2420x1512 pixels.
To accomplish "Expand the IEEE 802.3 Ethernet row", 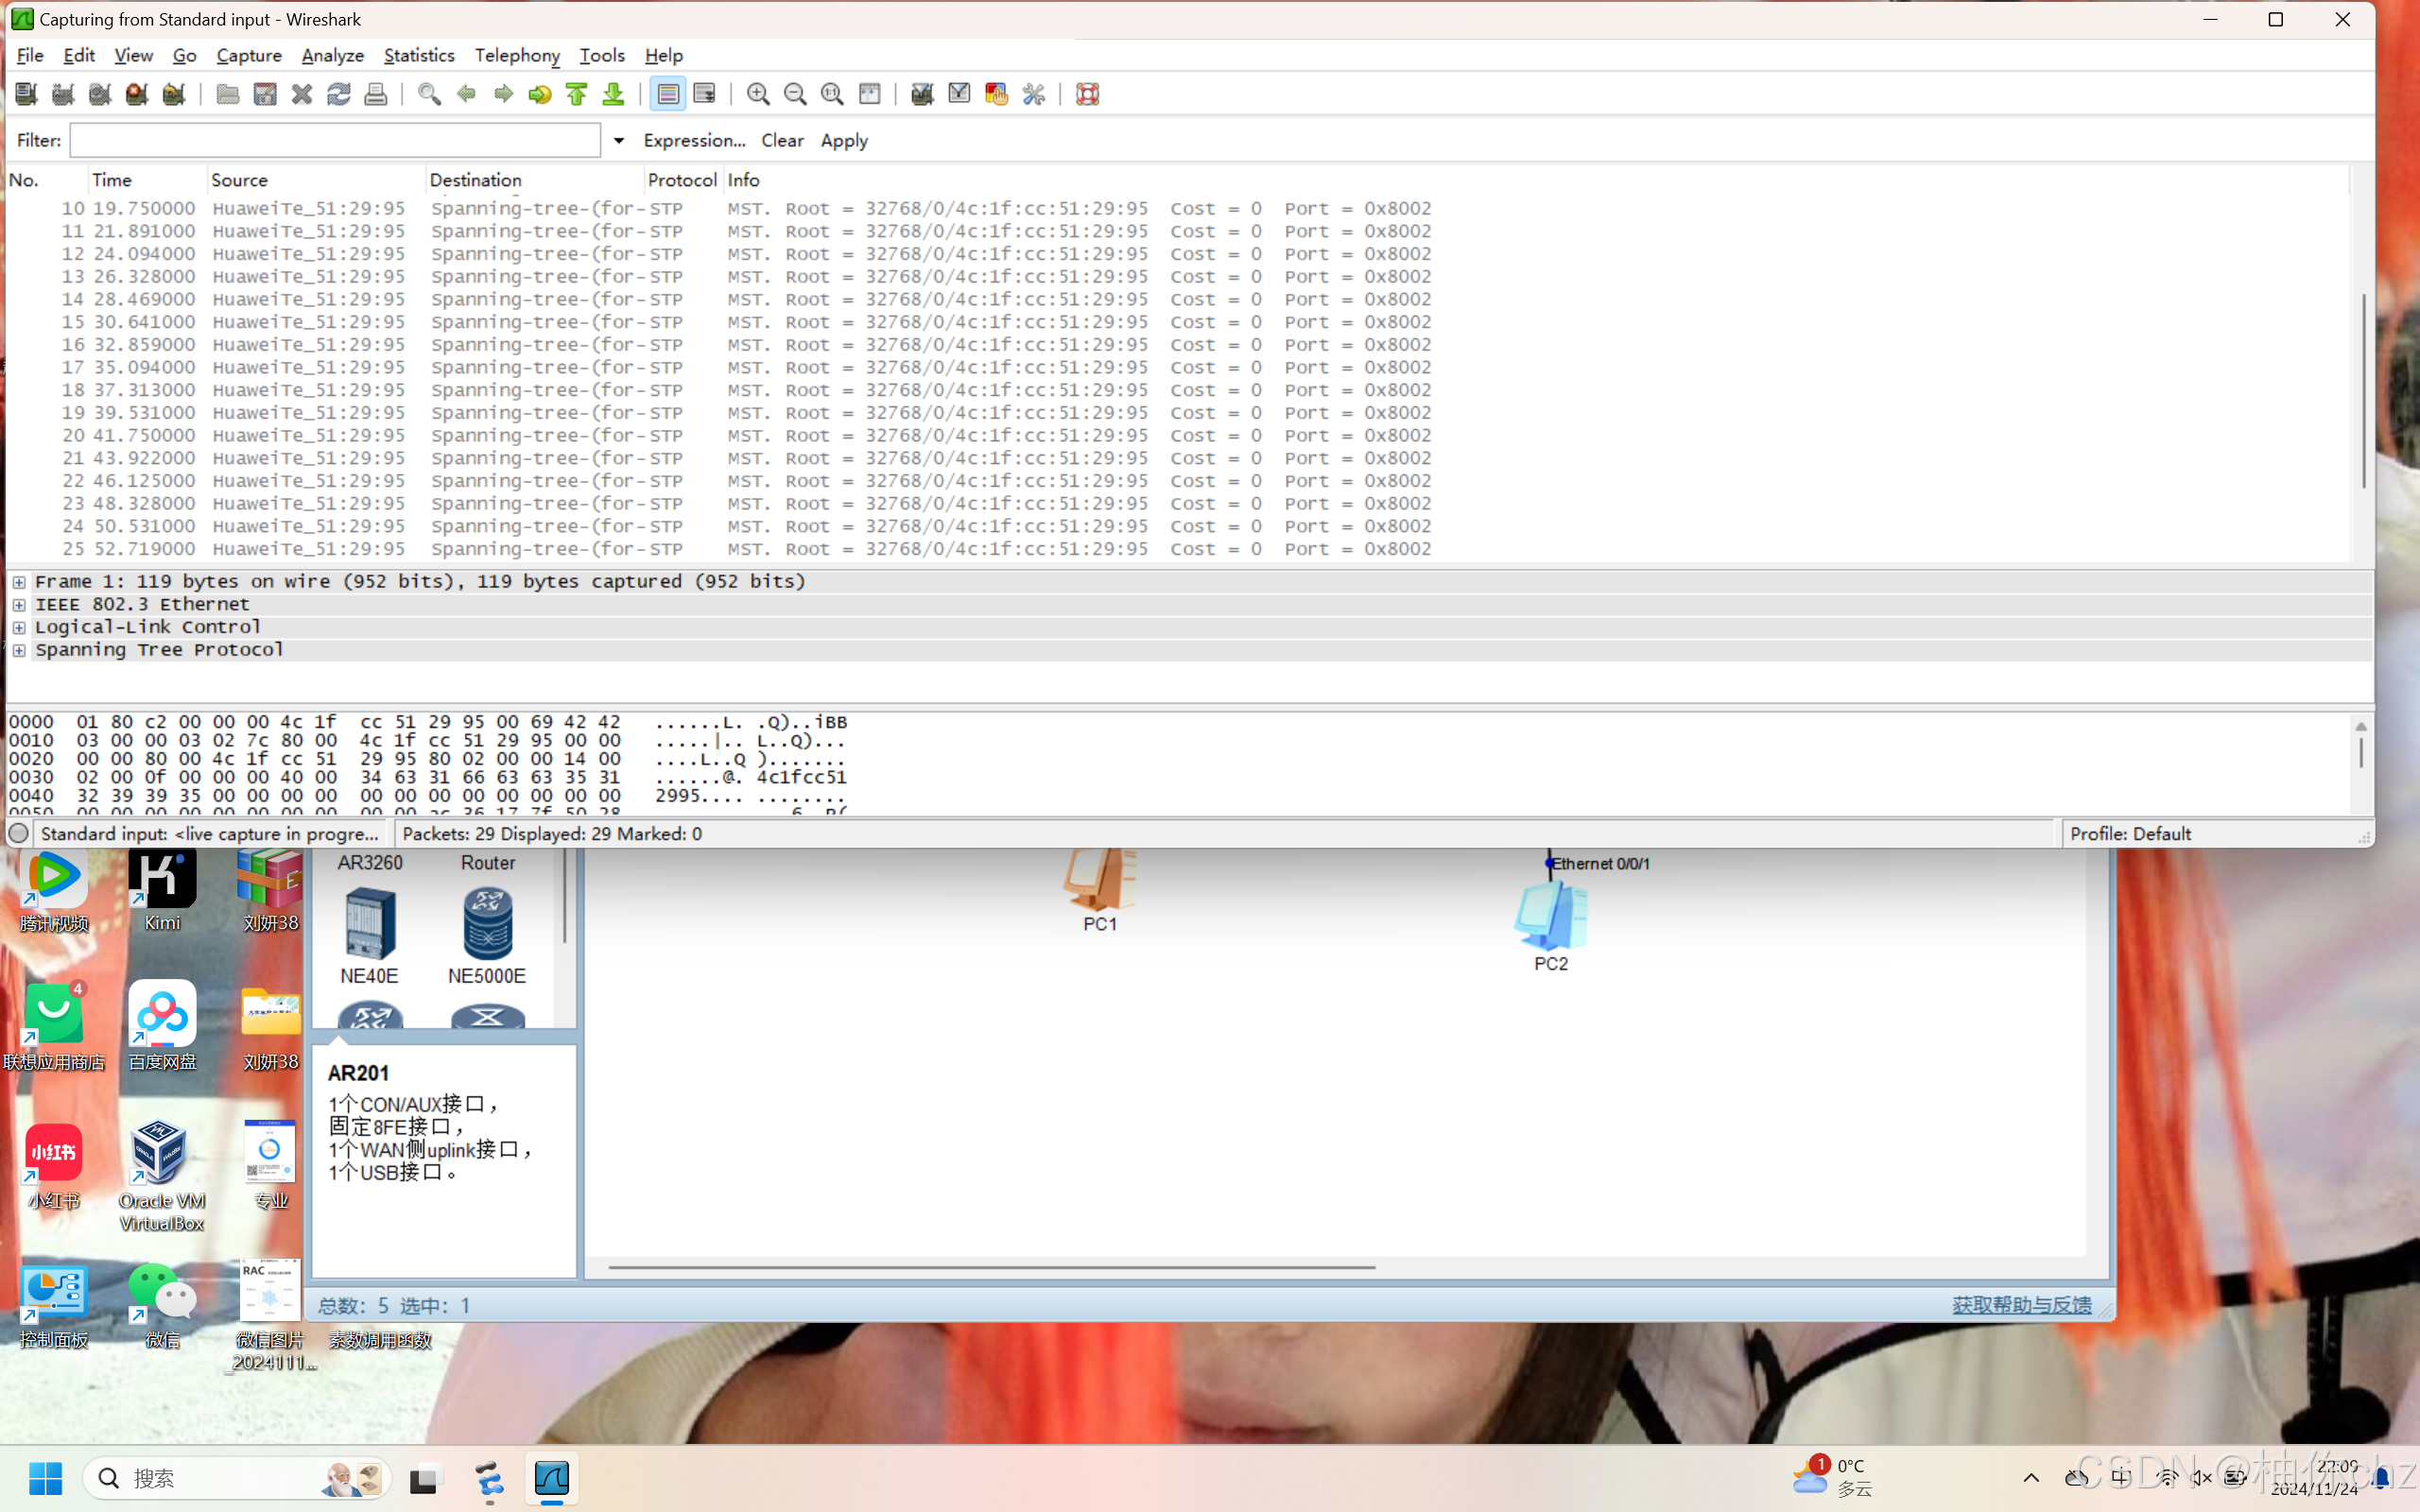I will tap(19, 604).
